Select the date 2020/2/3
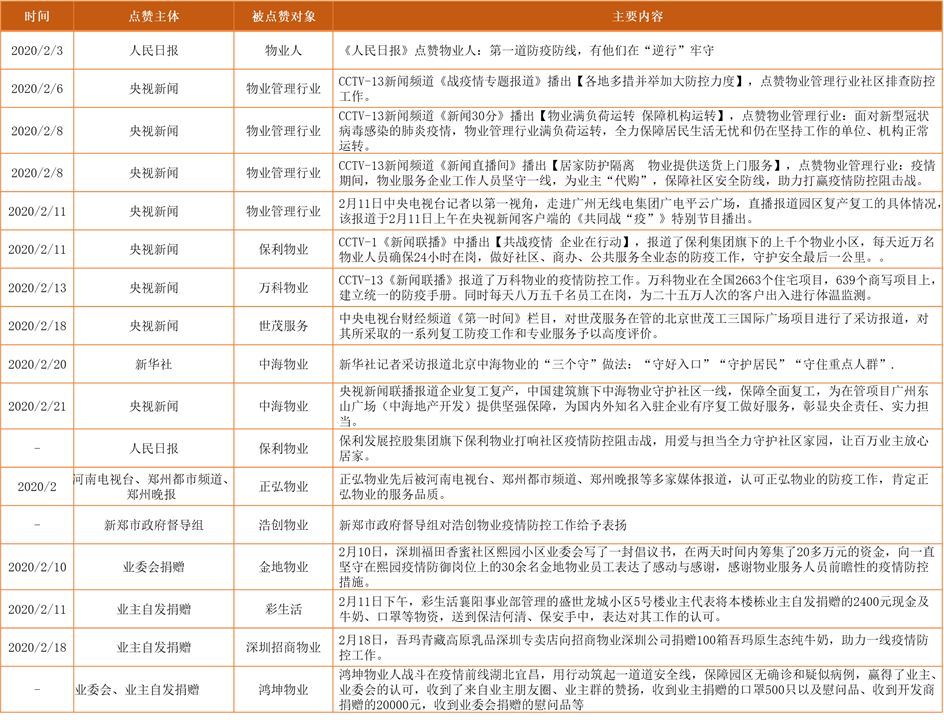 point(35,48)
